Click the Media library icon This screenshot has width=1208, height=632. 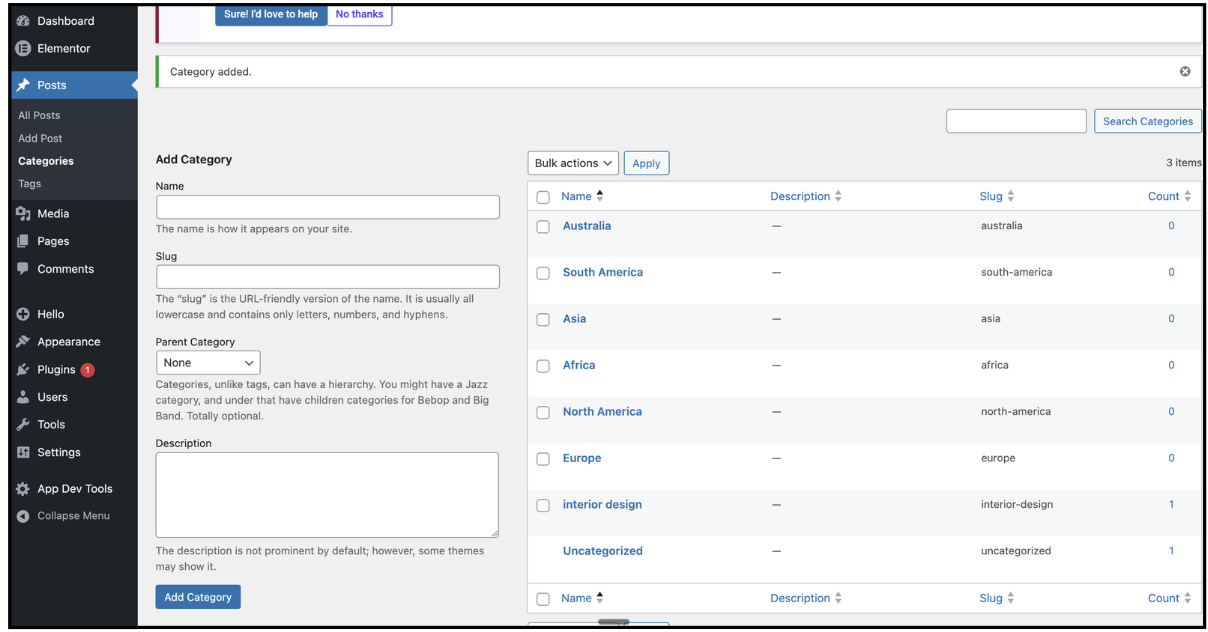(x=23, y=213)
